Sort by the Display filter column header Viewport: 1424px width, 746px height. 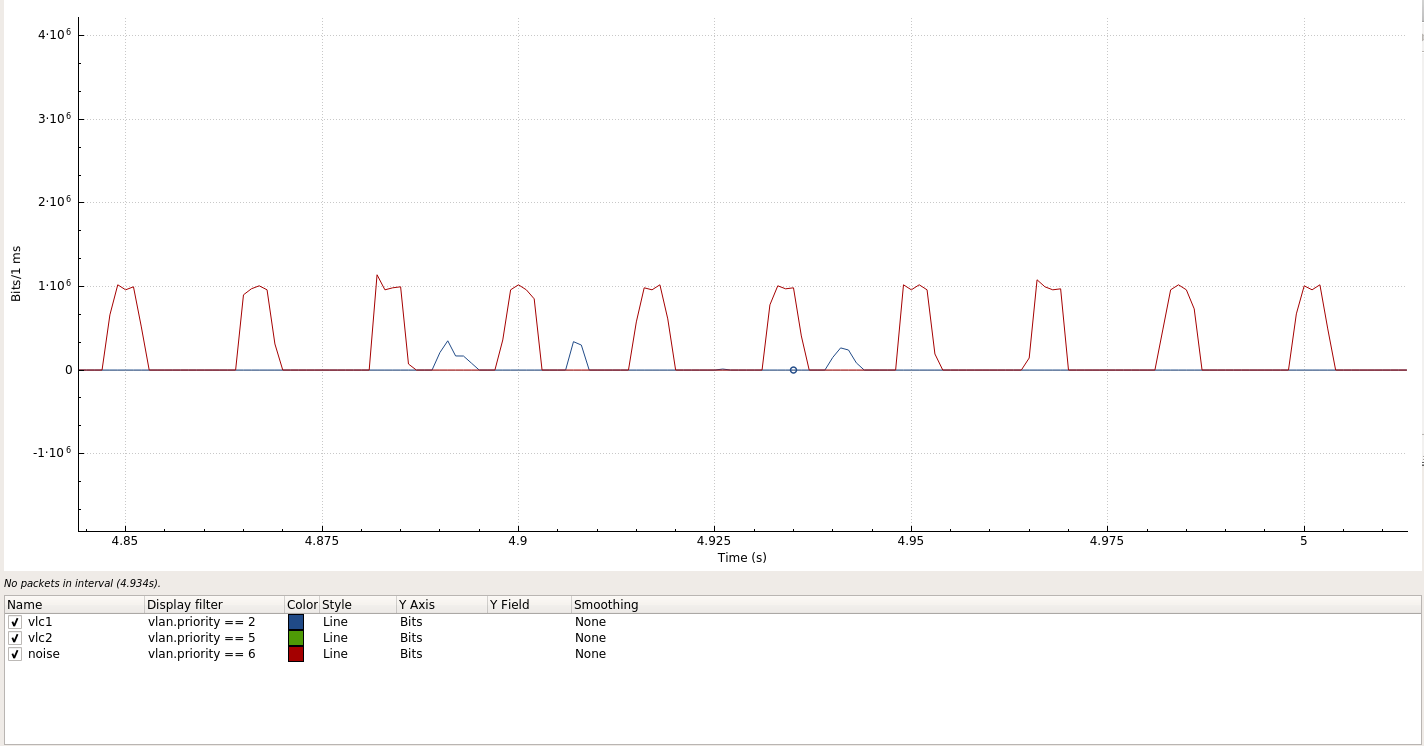(214, 605)
